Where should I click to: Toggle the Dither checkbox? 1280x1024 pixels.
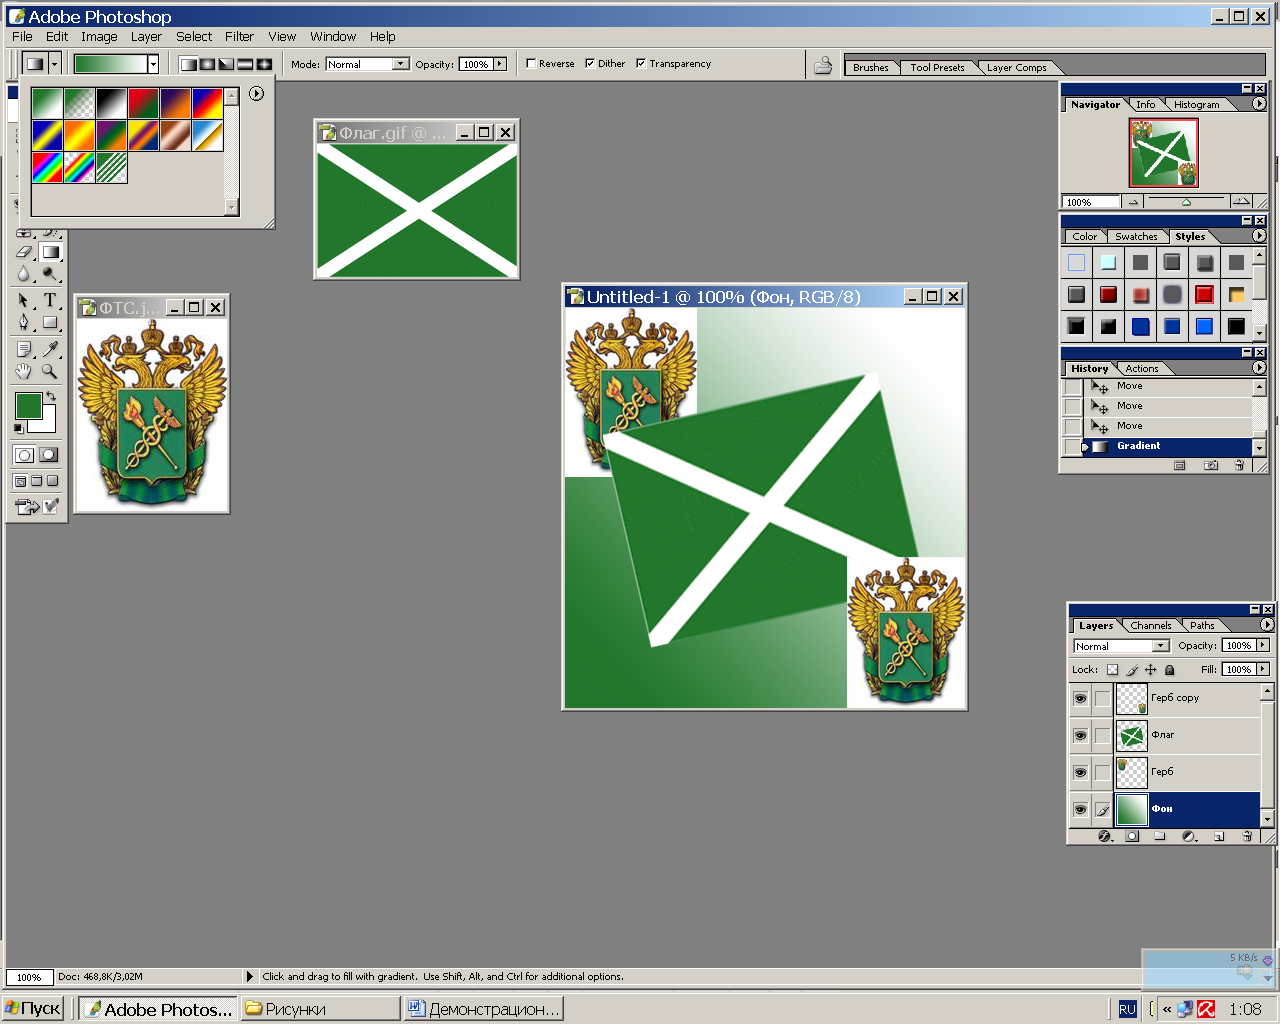pos(590,63)
